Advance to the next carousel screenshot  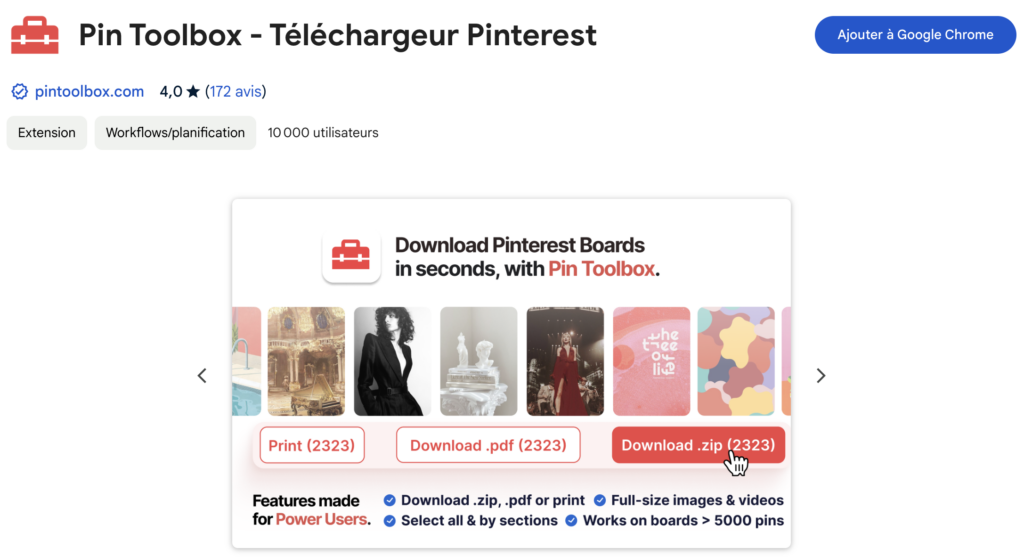tap(821, 376)
